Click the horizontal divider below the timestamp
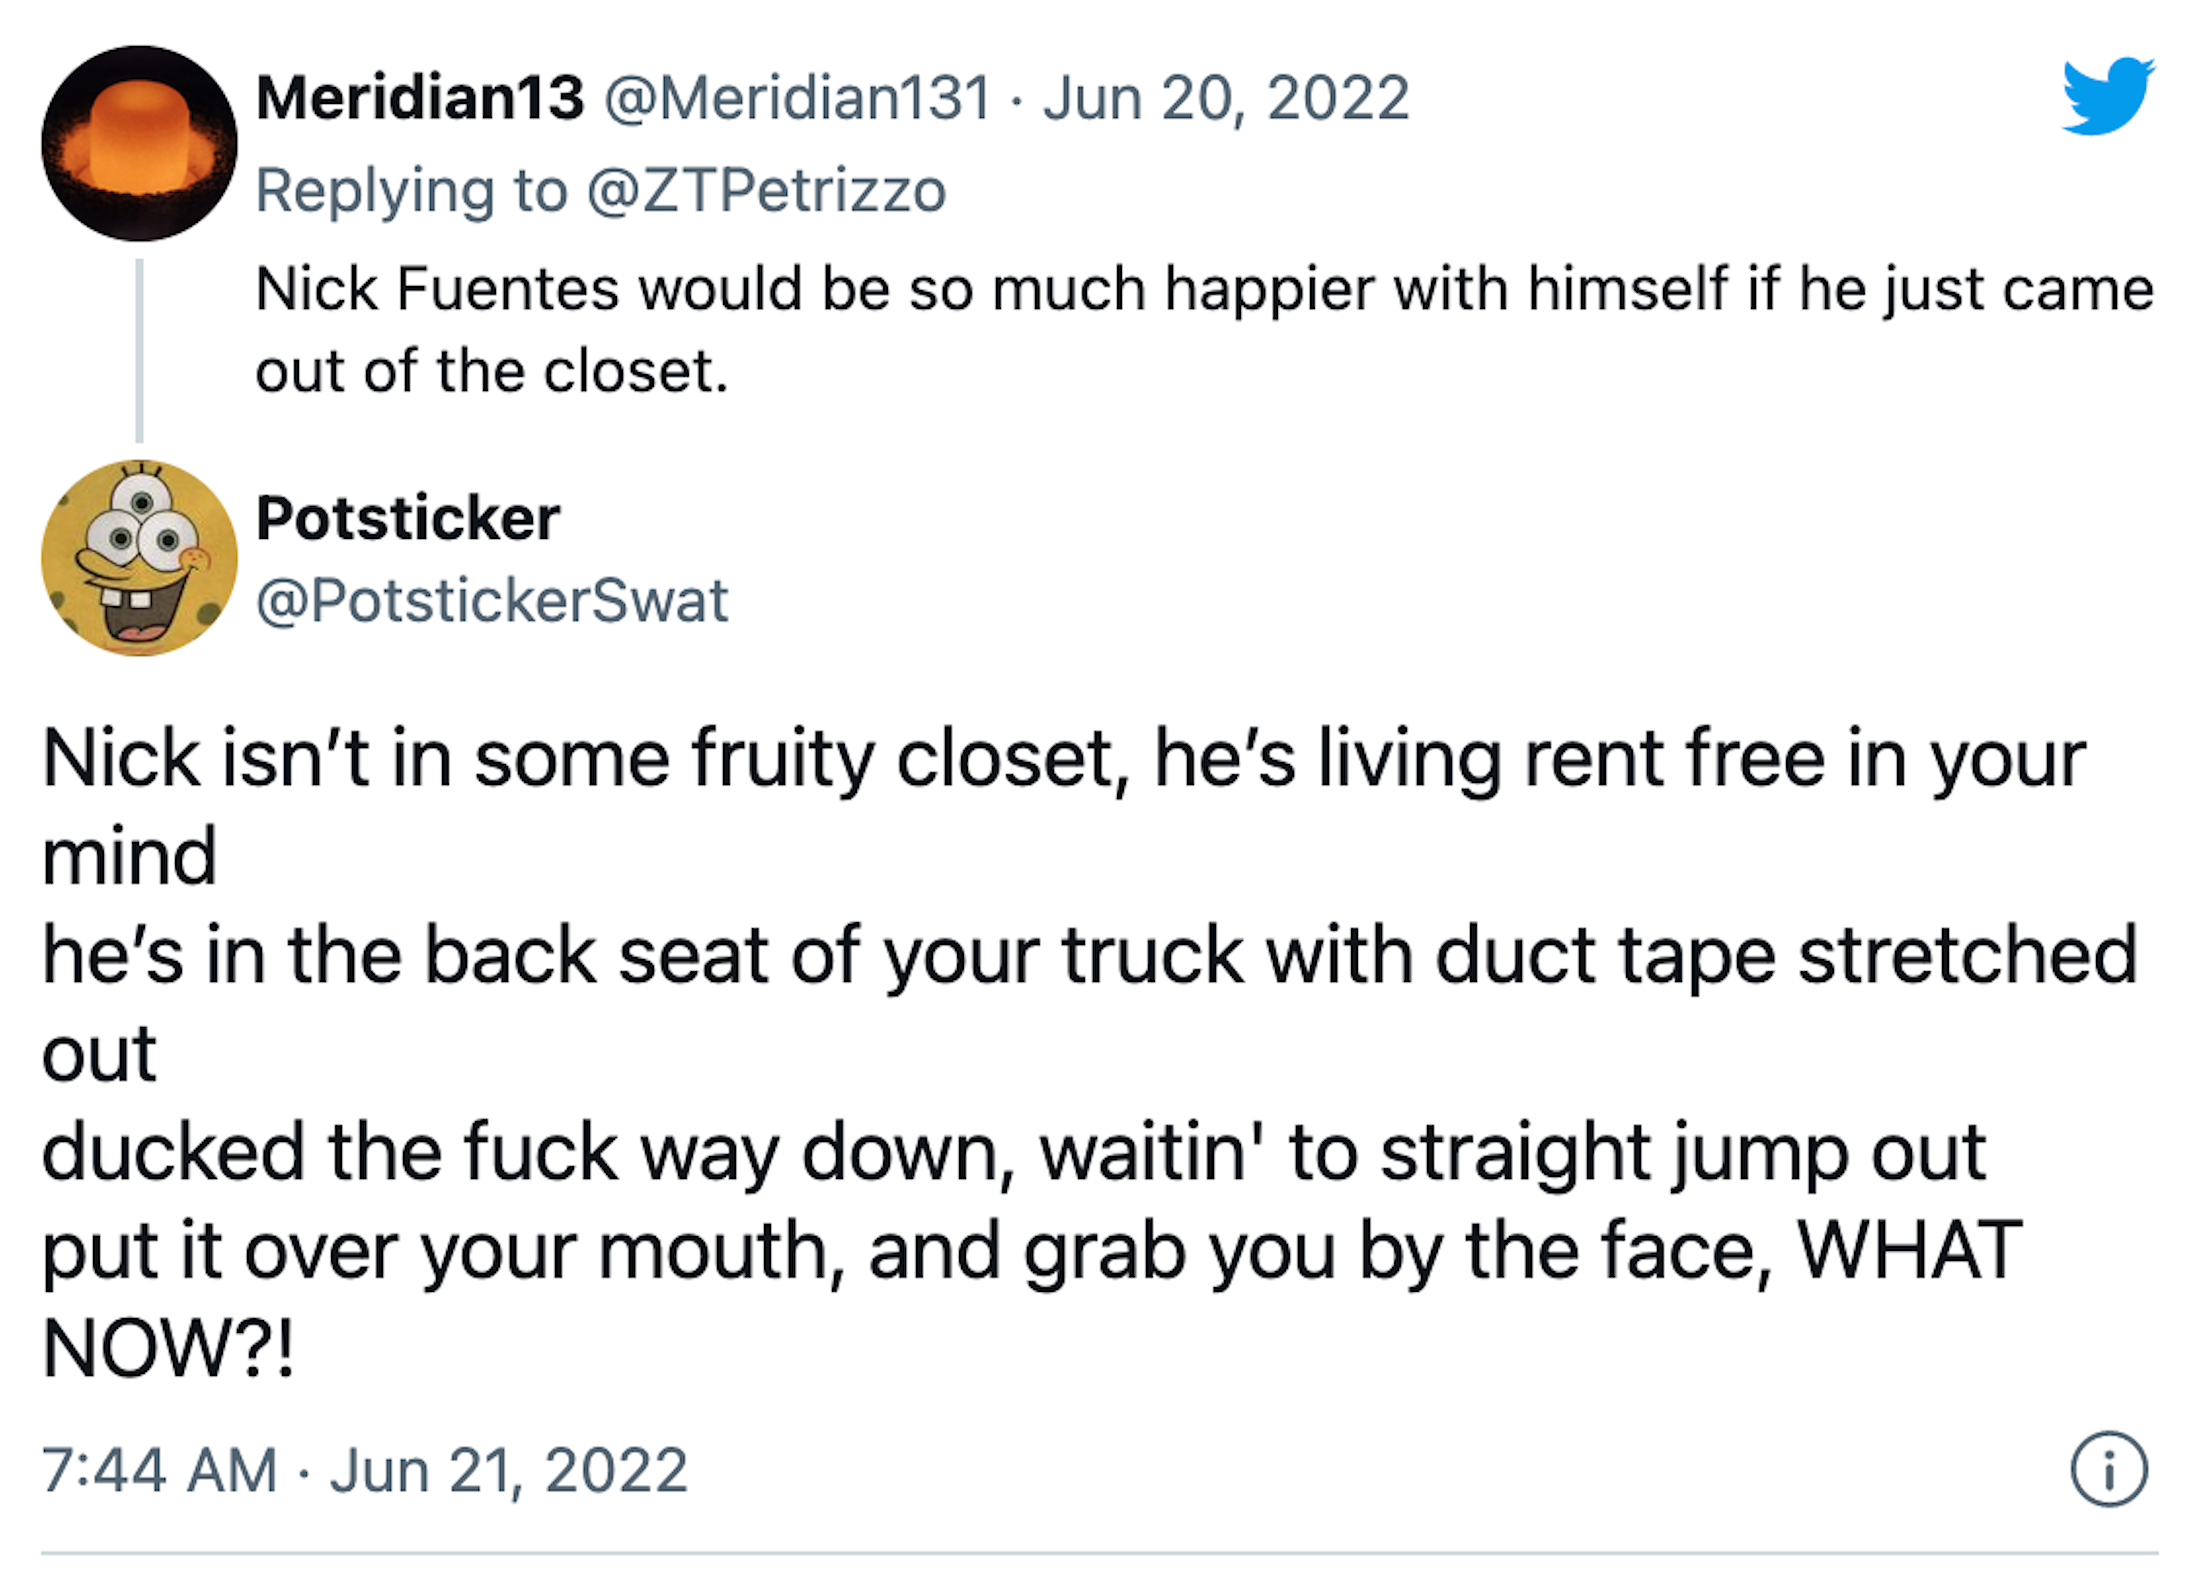This screenshot has width=2200, height=1584. tap(1100, 1553)
